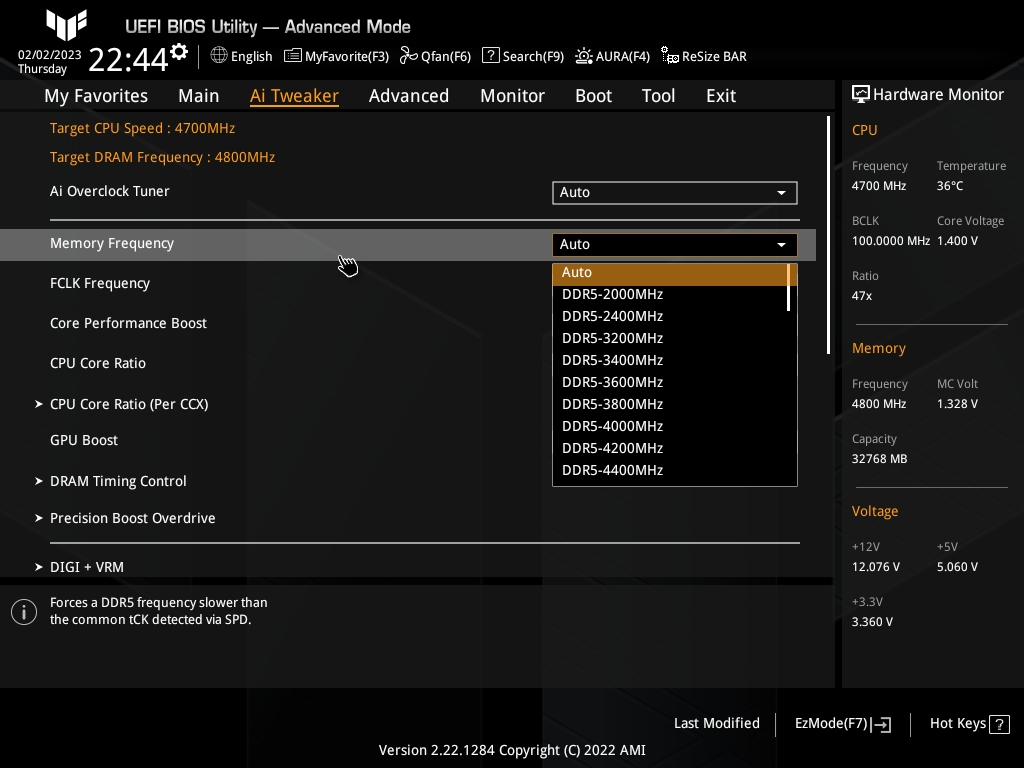Open the Advanced tab

(x=409, y=96)
